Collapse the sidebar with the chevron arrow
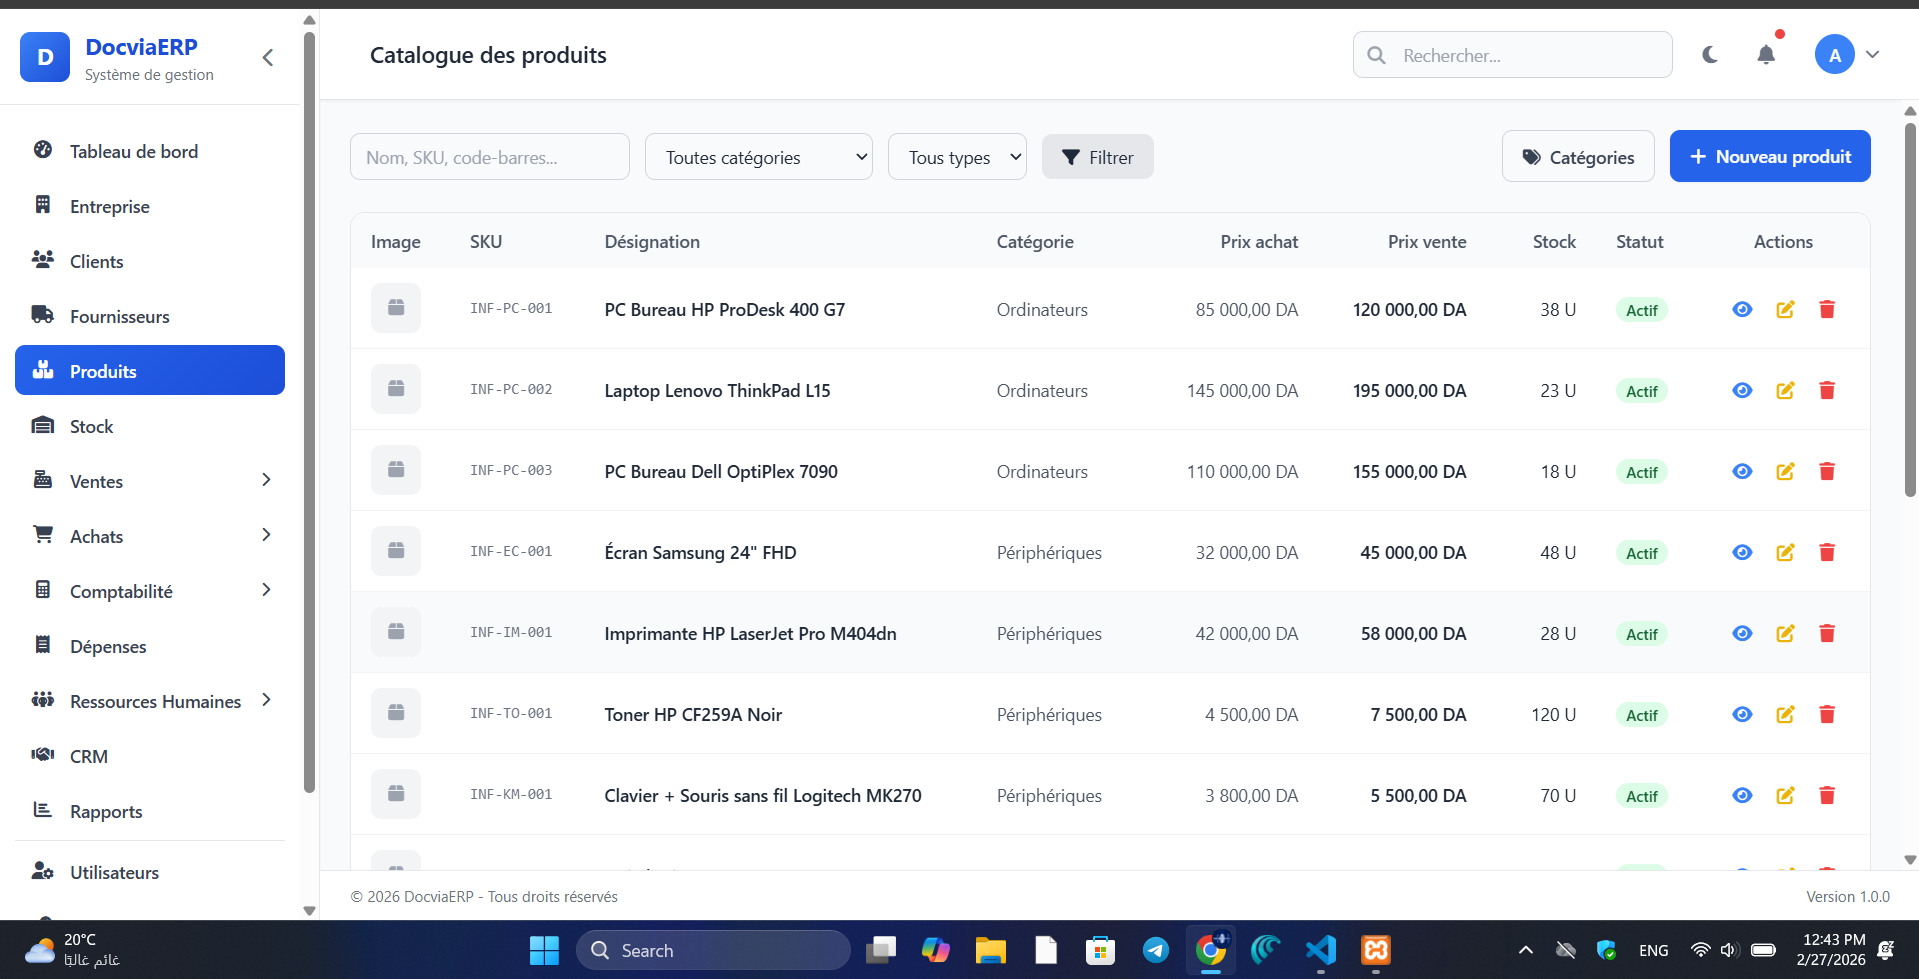The width and height of the screenshot is (1919, 979). click(x=268, y=58)
